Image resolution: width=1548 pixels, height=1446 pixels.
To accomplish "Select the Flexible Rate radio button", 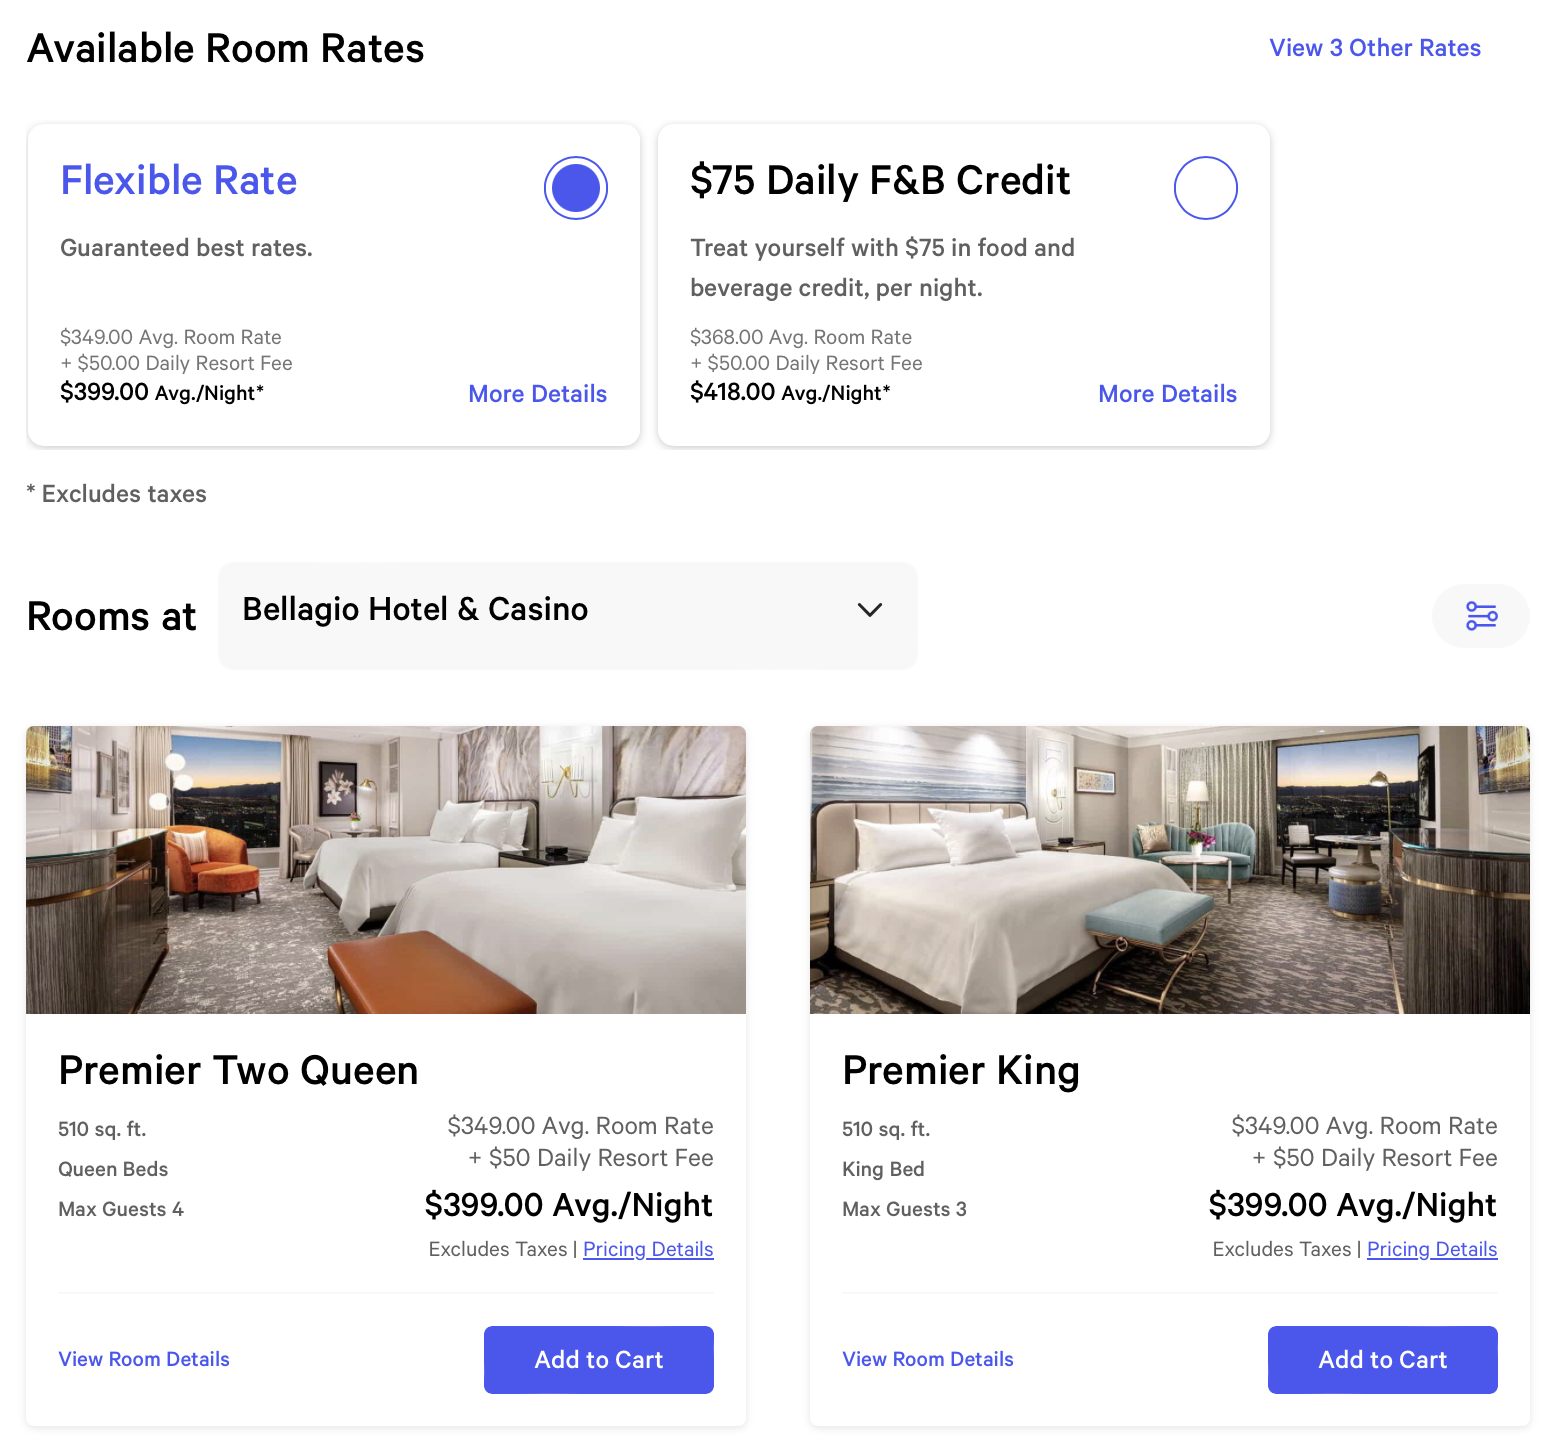I will 576,188.
